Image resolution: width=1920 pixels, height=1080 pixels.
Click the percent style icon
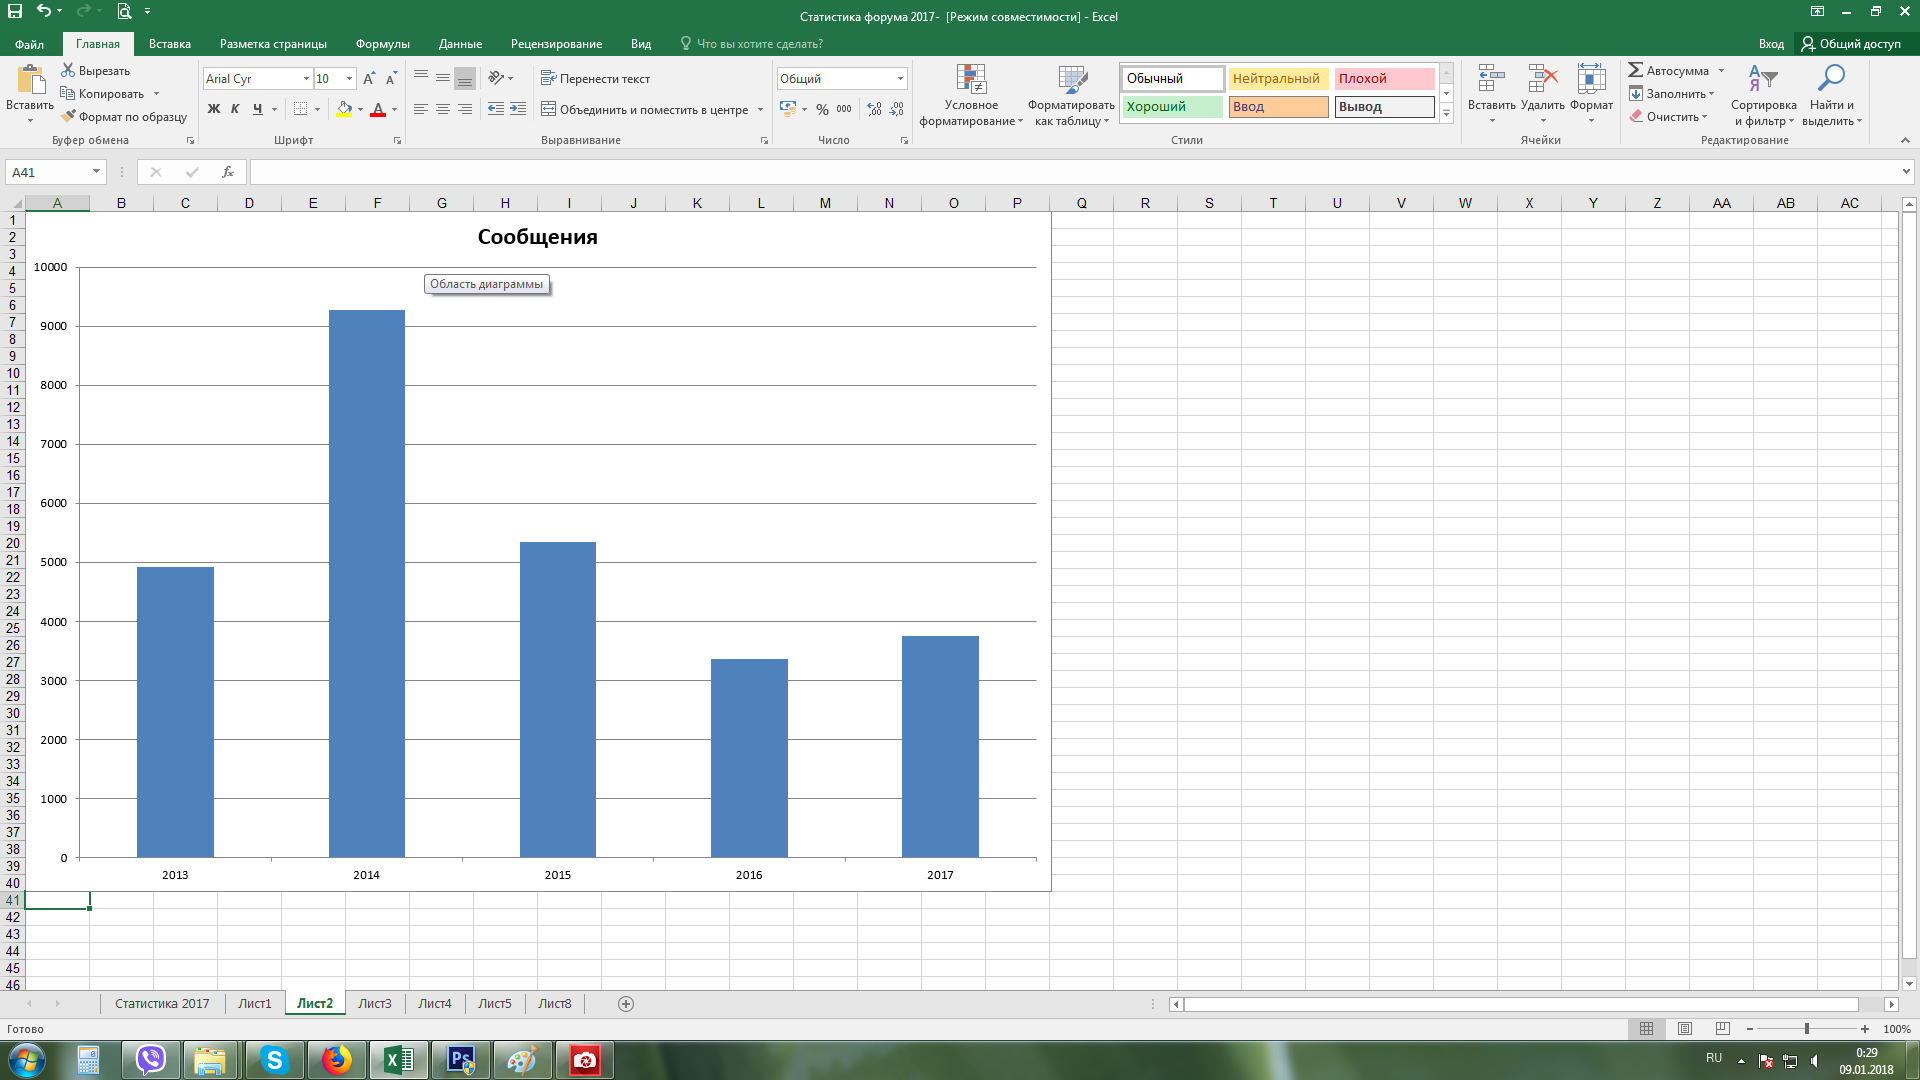pyautogui.click(x=822, y=109)
